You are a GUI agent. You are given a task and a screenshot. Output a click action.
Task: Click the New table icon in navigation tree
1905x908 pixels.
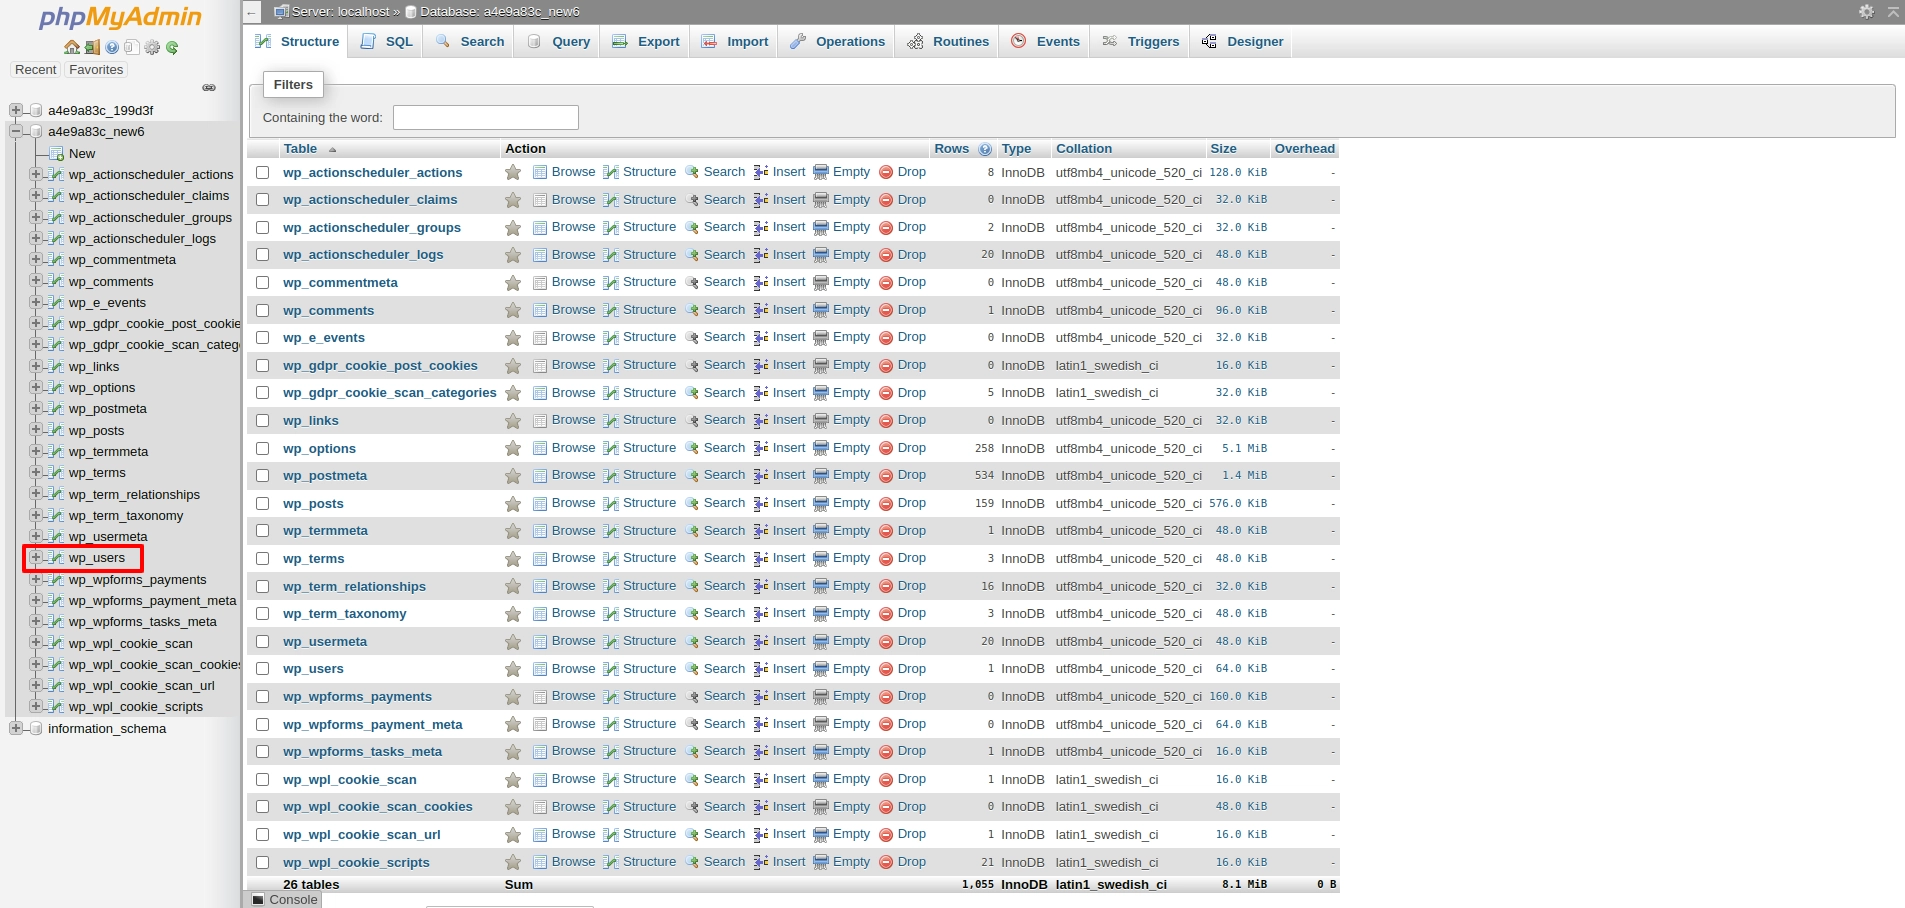[56, 154]
